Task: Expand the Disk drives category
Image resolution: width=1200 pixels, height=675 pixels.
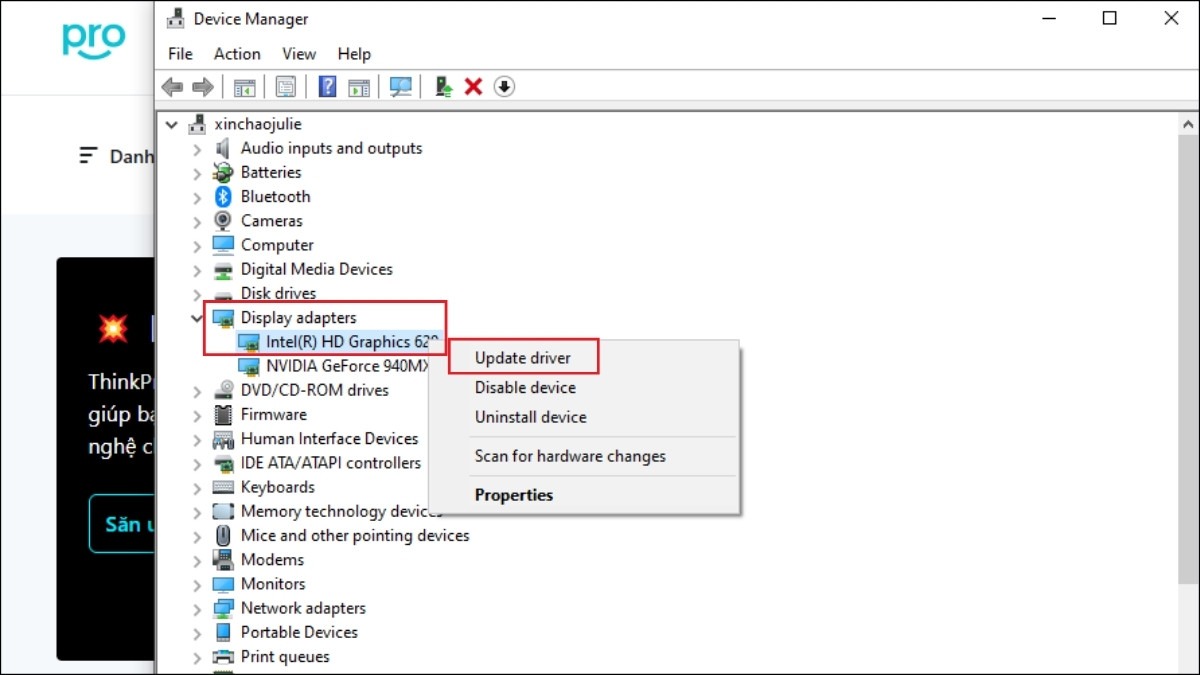Action: 197,294
